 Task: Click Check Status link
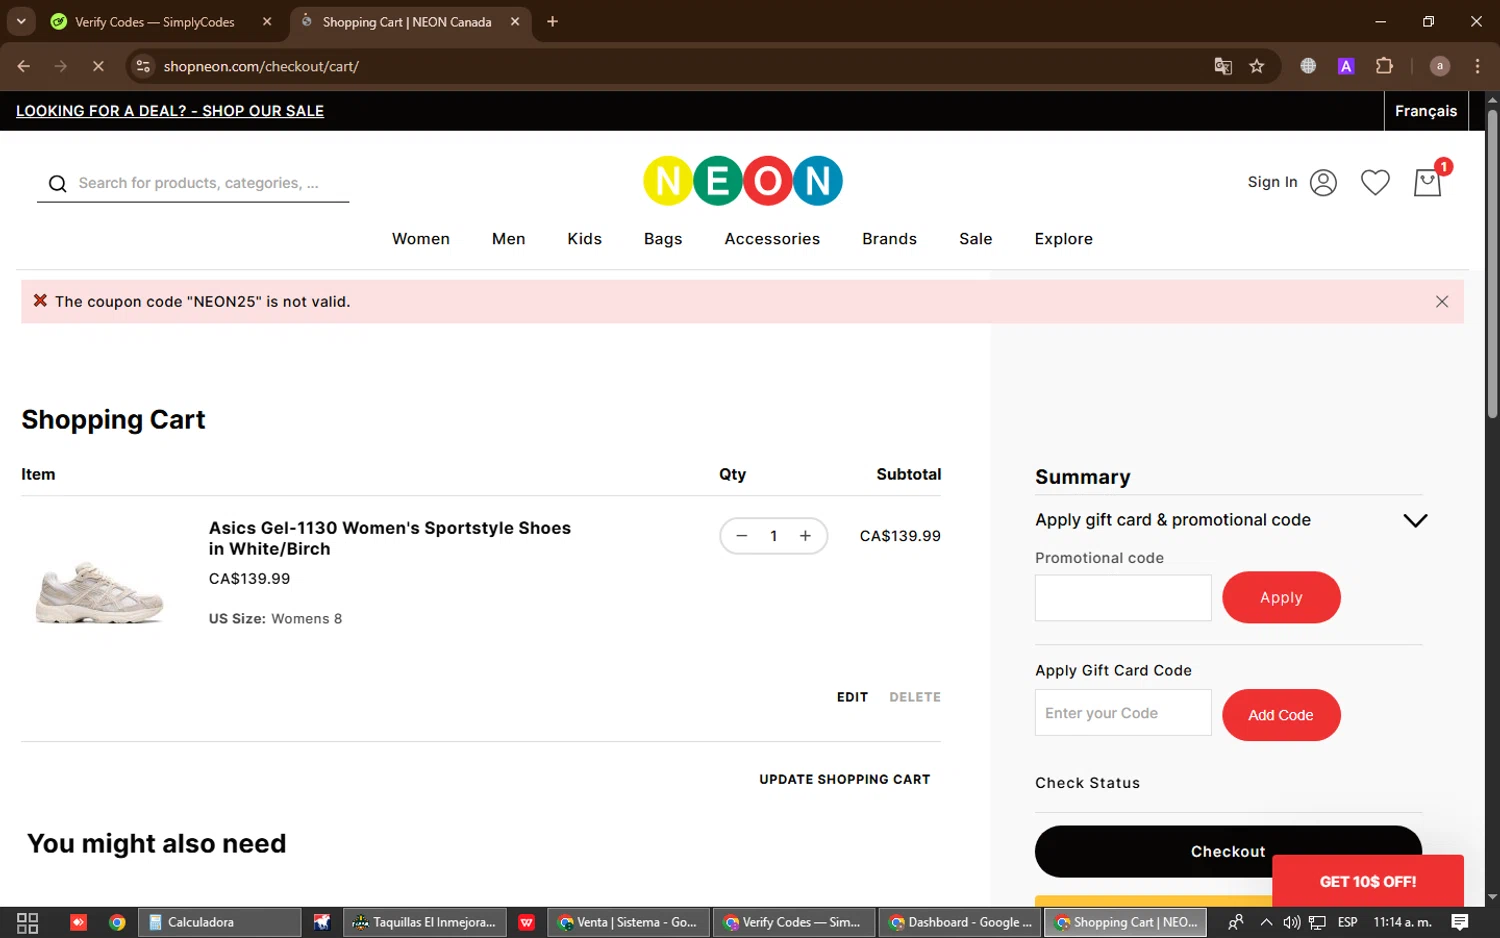(x=1087, y=783)
